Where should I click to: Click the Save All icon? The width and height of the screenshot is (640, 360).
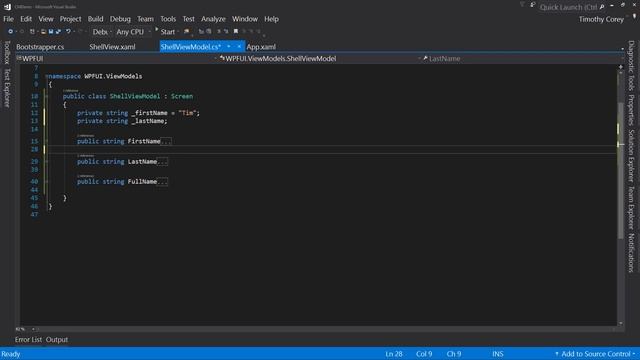pos(58,31)
